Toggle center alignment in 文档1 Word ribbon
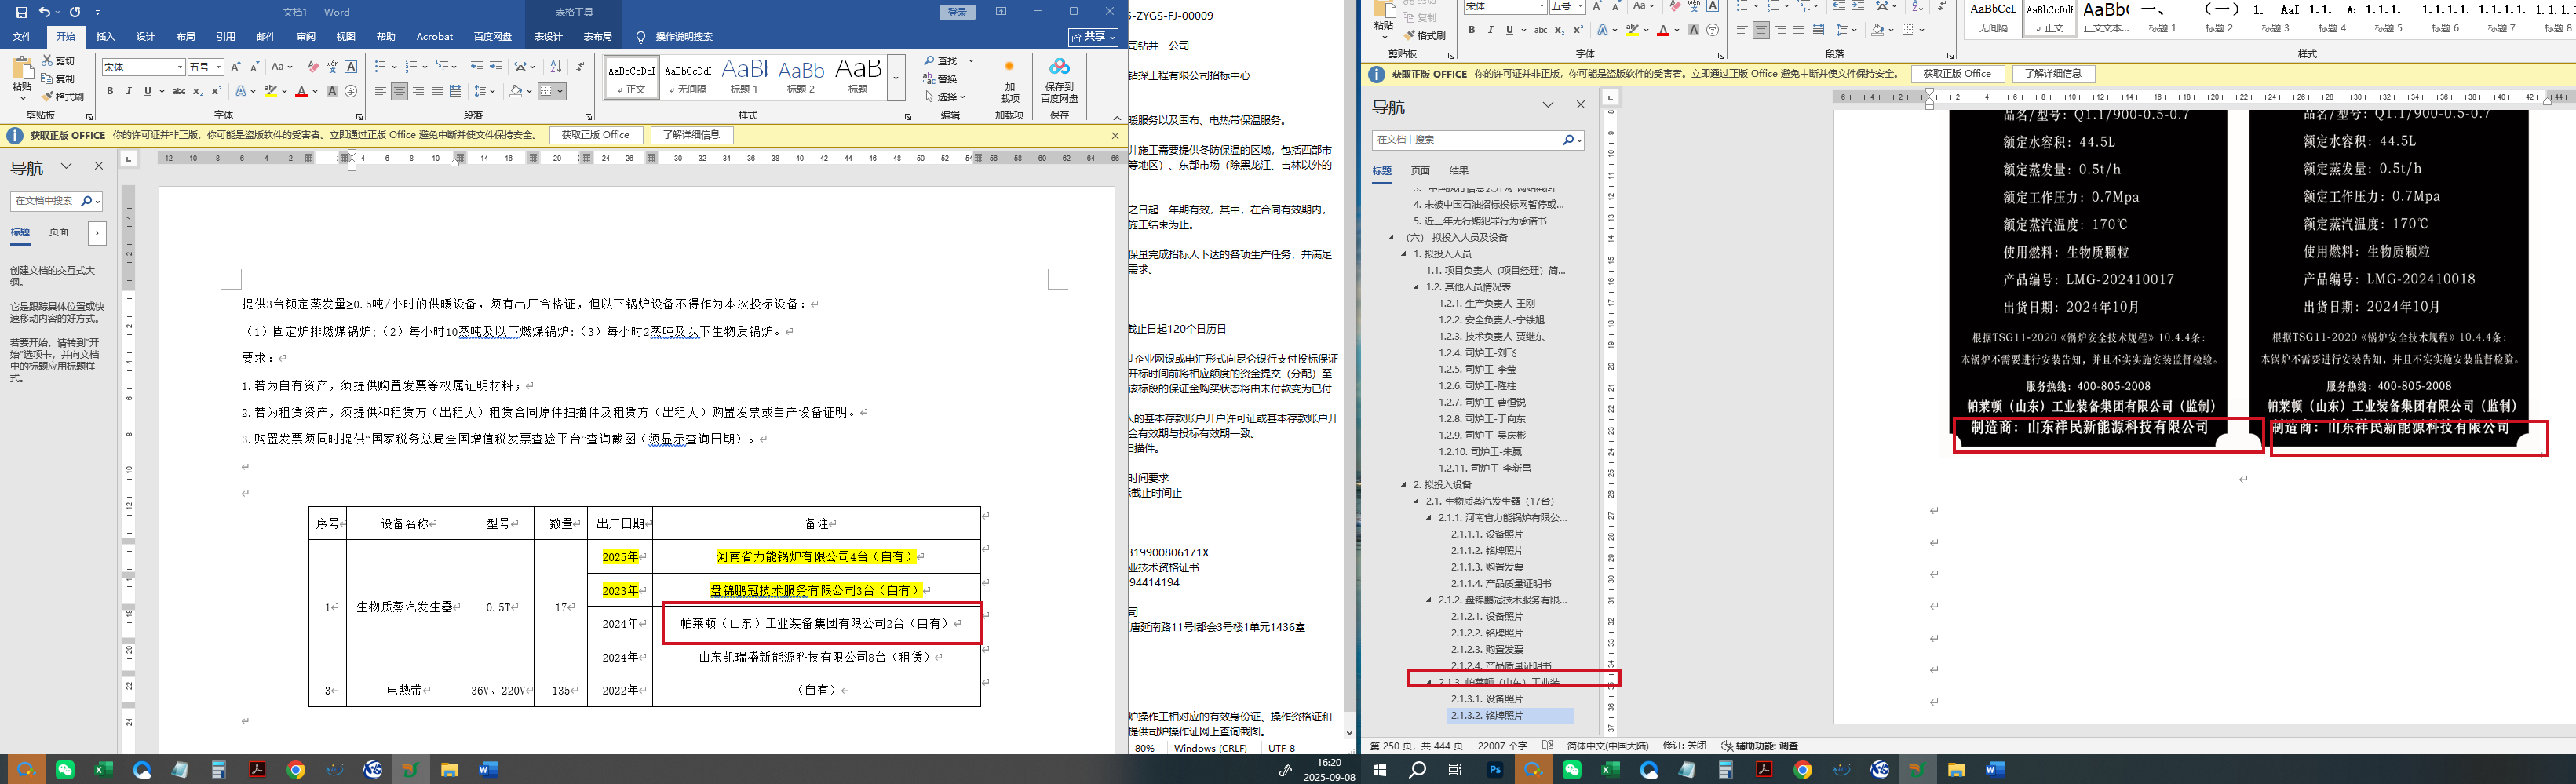 399,91
